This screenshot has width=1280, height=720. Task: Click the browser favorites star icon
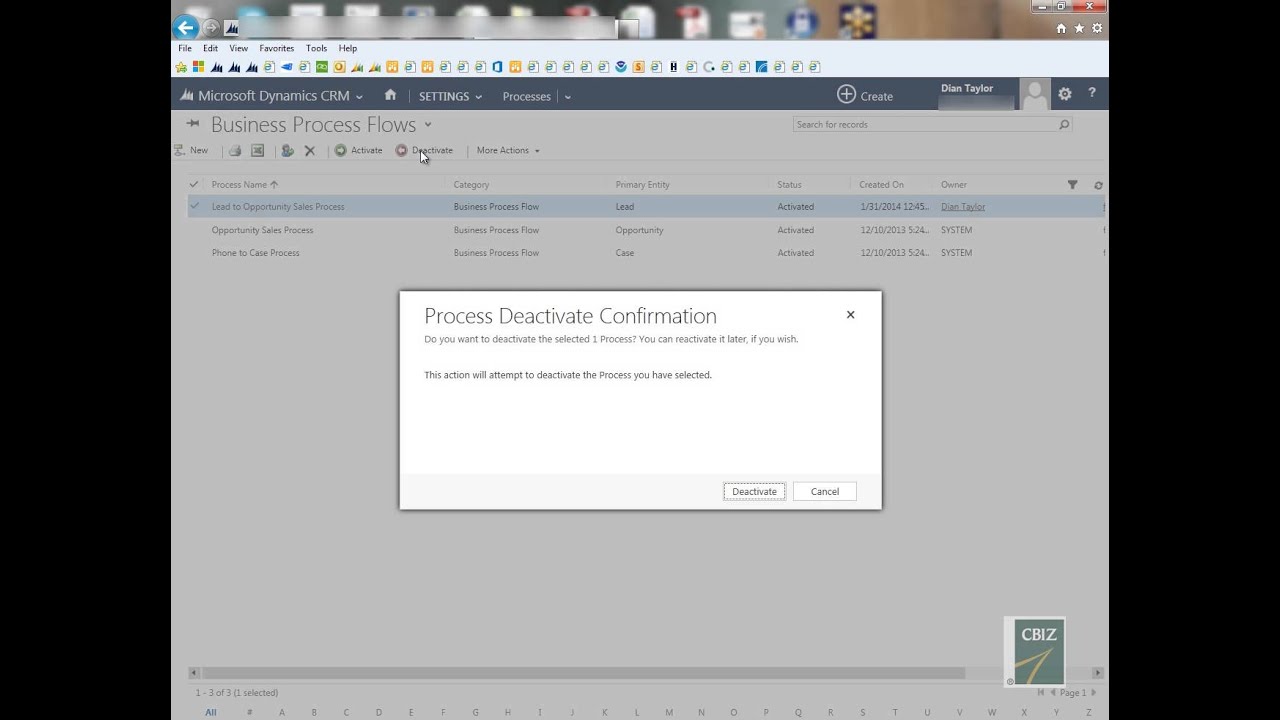1079,29
